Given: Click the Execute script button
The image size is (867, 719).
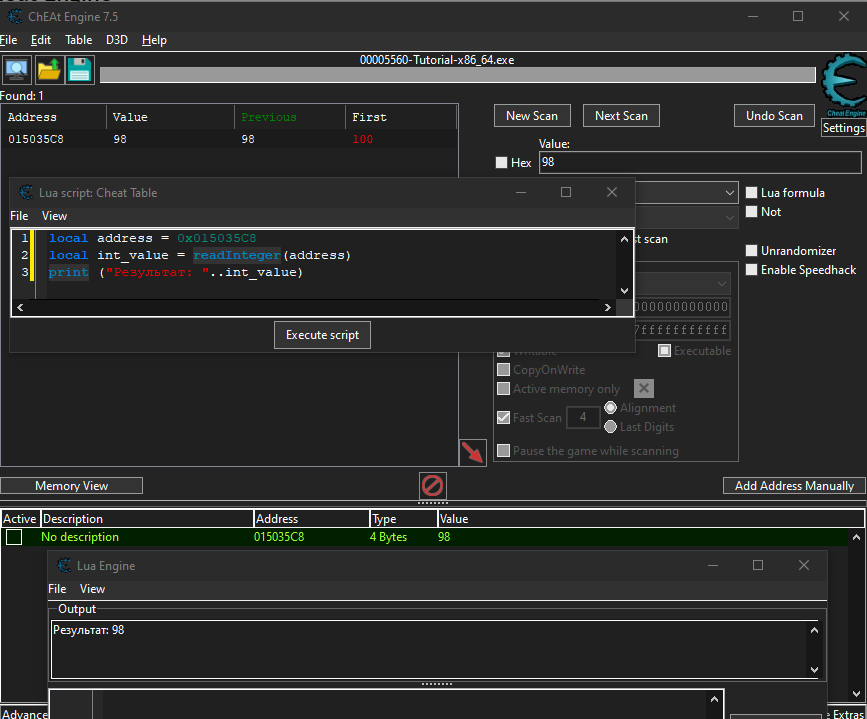Looking at the screenshot, I should (x=322, y=335).
